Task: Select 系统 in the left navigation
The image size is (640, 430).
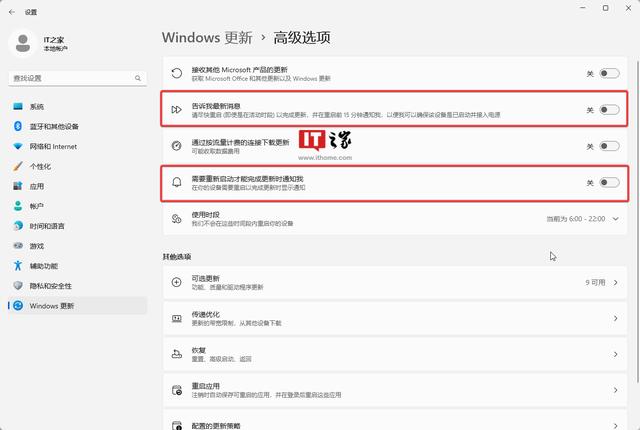Action: [37, 106]
